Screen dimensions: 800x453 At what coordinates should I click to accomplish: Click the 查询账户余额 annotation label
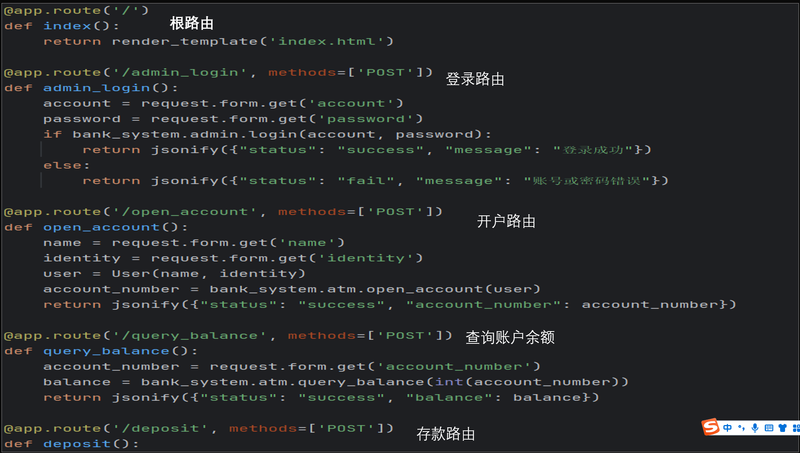pos(510,337)
